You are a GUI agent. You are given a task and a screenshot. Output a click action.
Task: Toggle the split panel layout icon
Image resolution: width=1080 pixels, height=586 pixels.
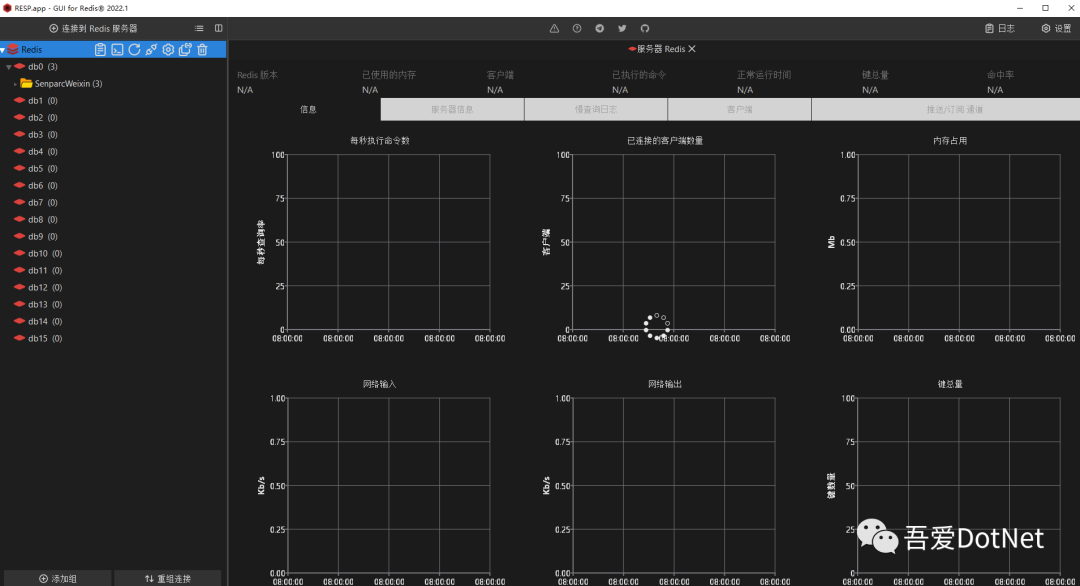click(x=218, y=28)
